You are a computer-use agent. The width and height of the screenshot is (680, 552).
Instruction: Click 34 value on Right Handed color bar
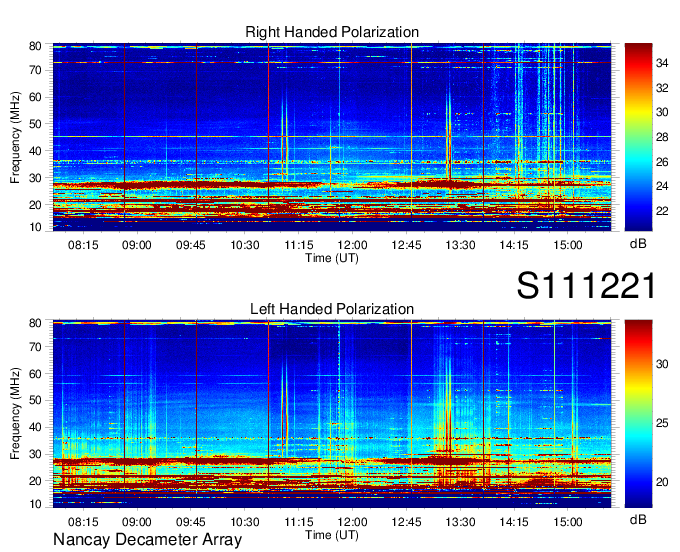point(662,63)
